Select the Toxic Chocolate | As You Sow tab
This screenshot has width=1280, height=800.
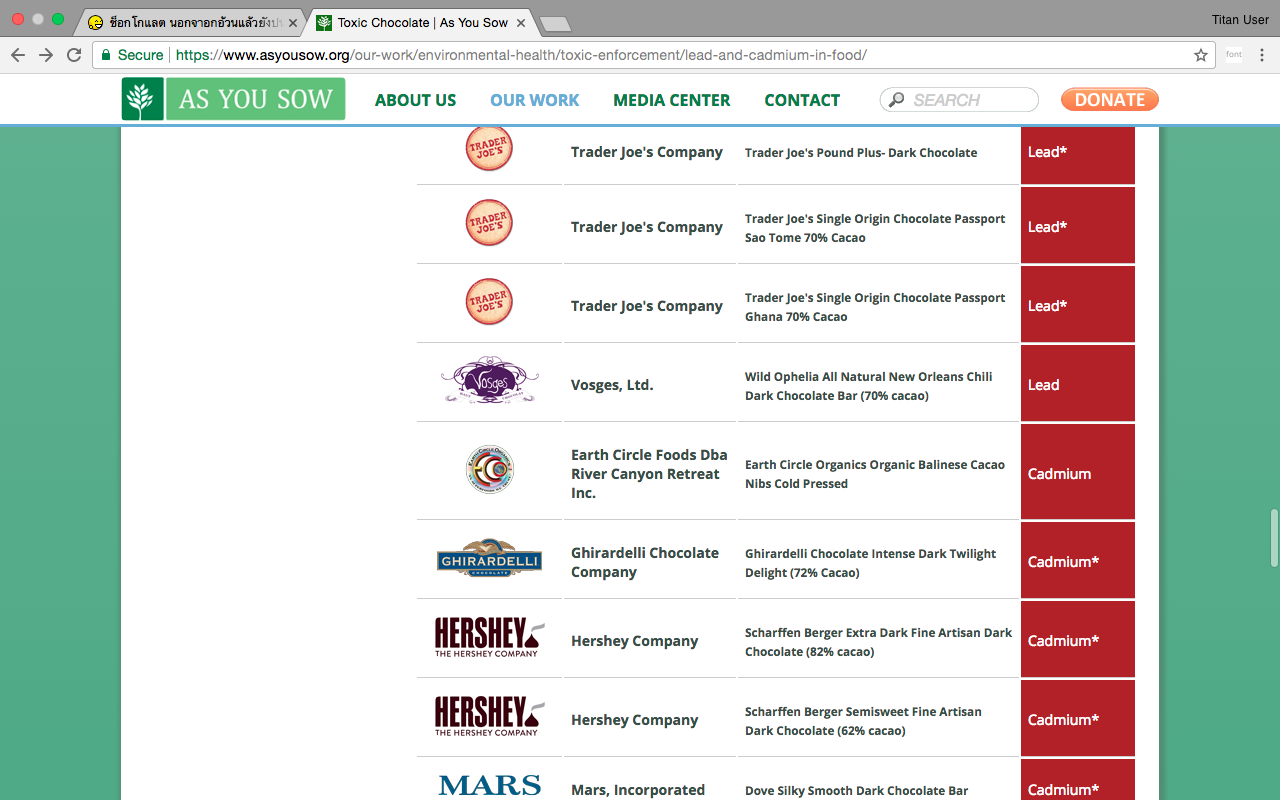pos(418,22)
